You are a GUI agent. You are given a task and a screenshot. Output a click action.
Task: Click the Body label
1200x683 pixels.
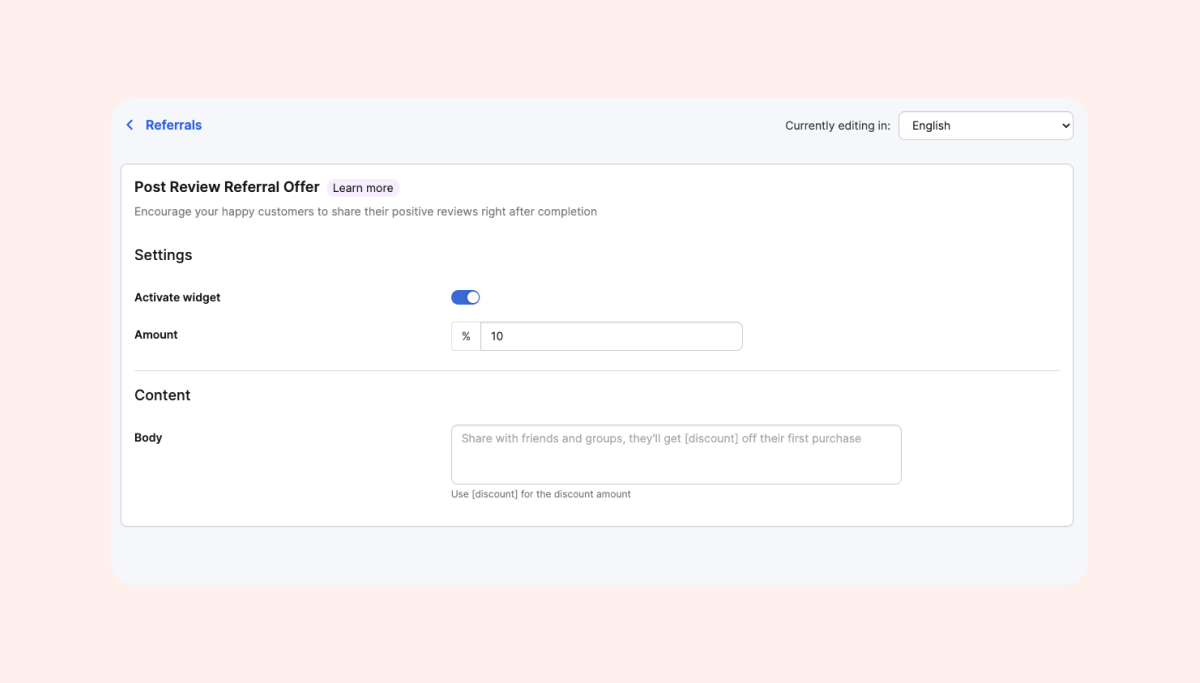tap(148, 438)
